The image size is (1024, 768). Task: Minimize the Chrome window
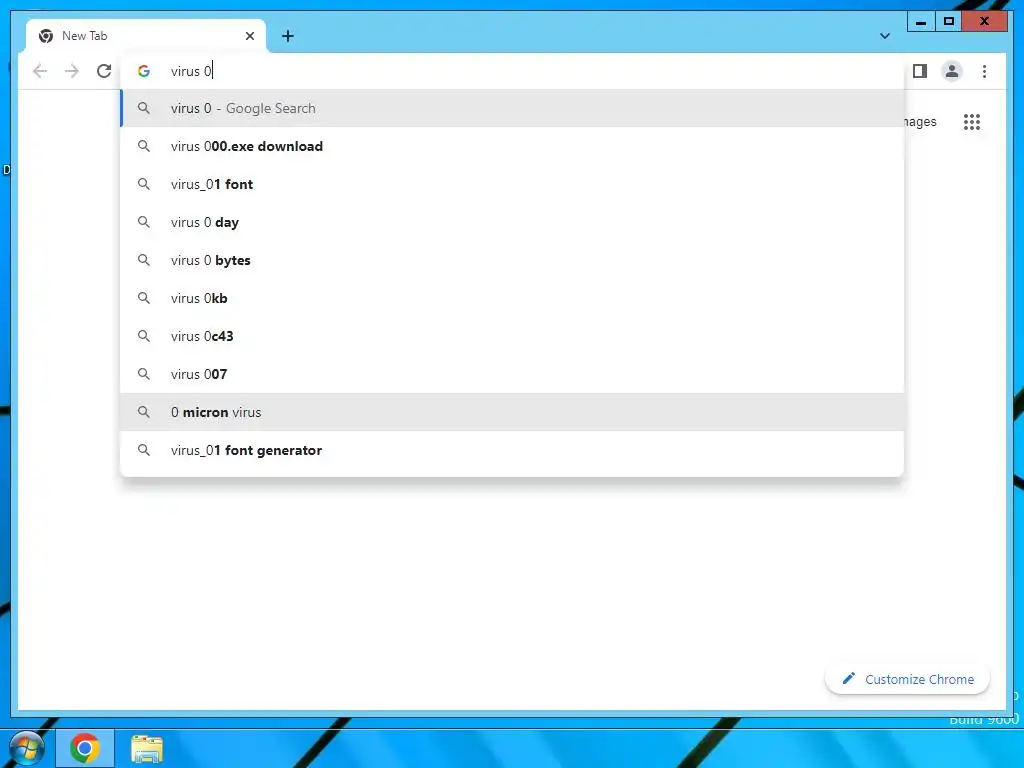point(921,22)
